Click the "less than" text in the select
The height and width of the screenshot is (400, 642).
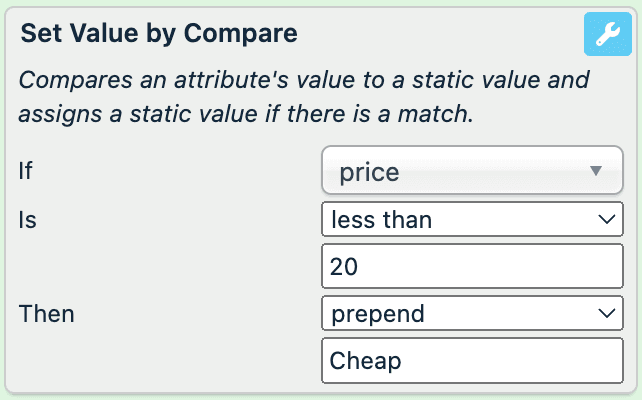coord(382,220)
